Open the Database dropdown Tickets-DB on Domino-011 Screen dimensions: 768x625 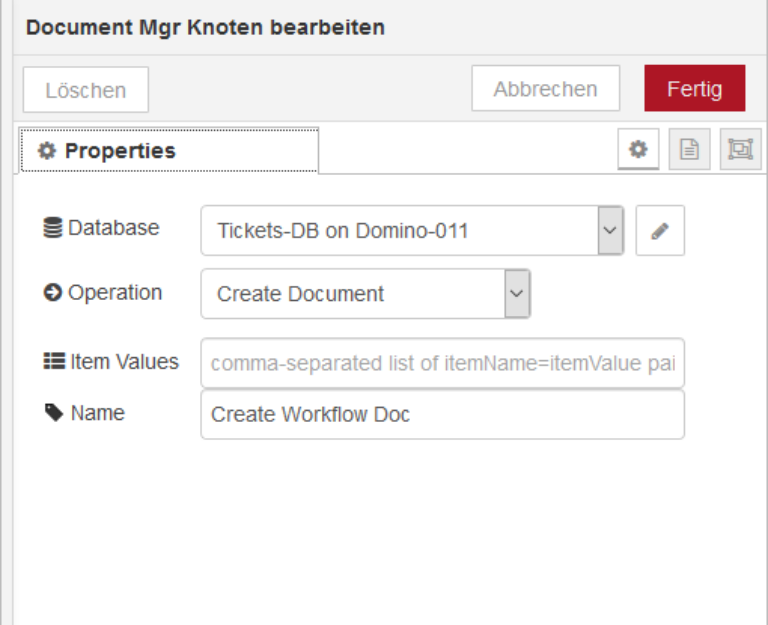(412, 230)
